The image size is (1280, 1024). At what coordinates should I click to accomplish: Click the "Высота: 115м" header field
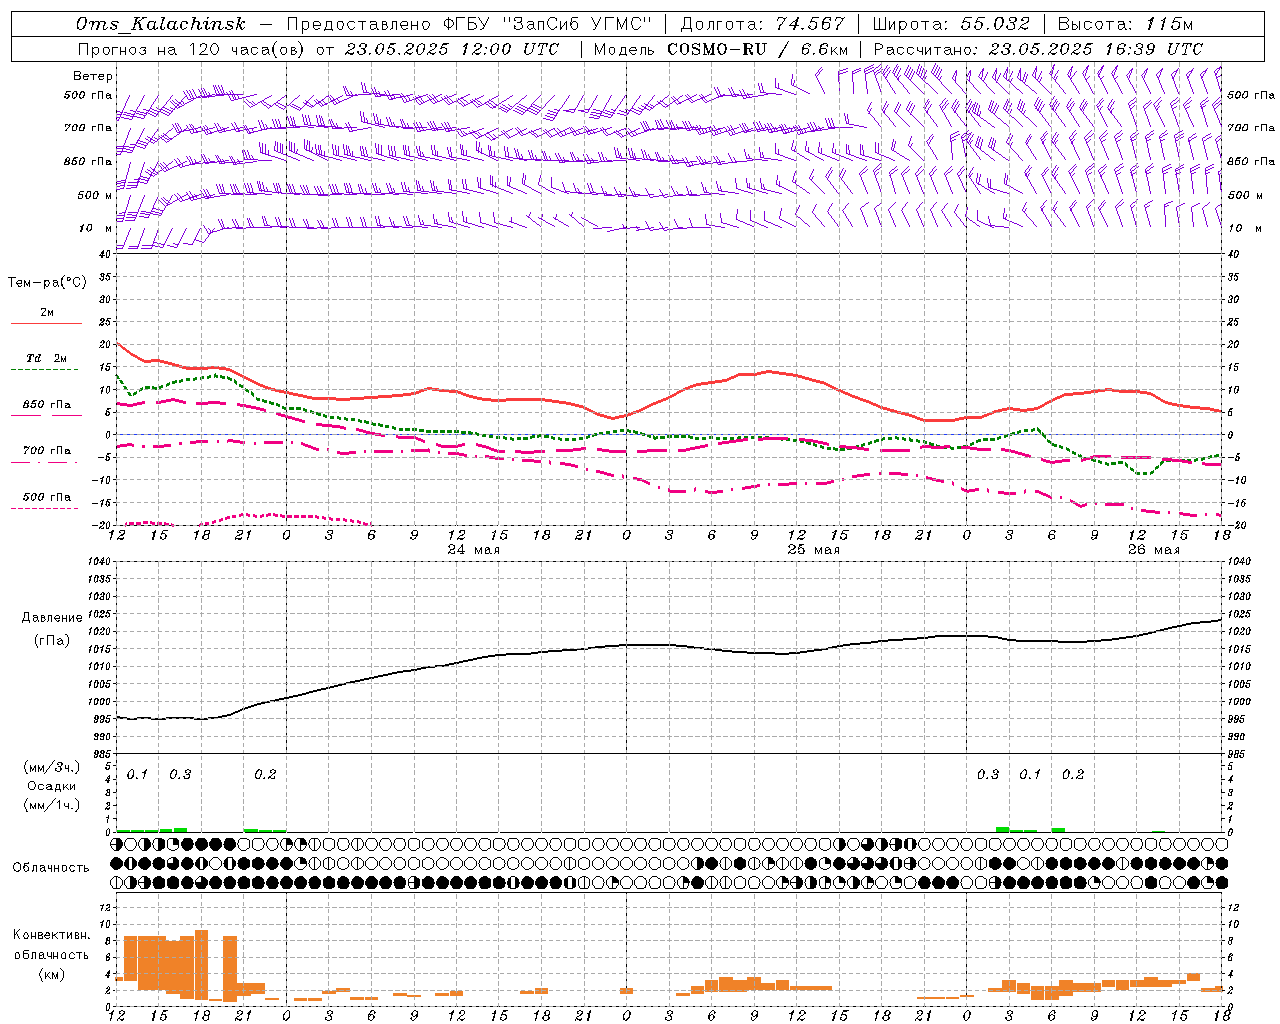click(x=1125, y=24)
